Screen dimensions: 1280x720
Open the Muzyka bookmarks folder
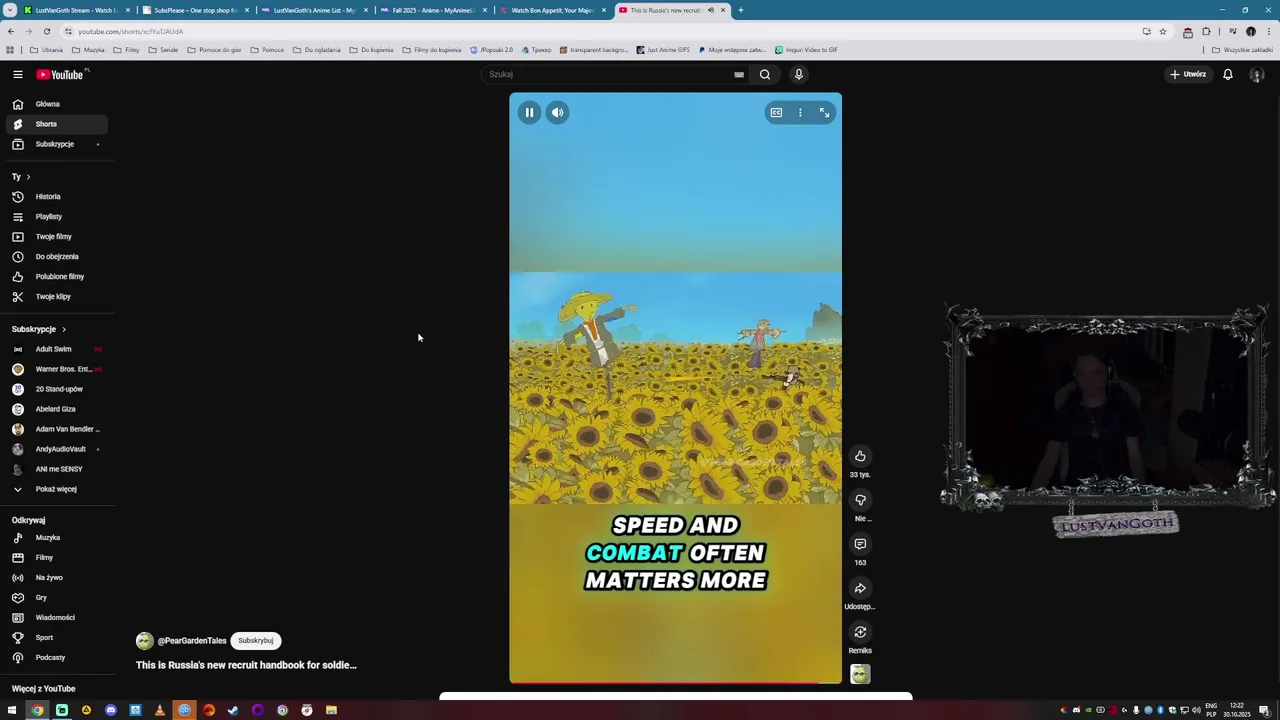click(x=89, y=50)
